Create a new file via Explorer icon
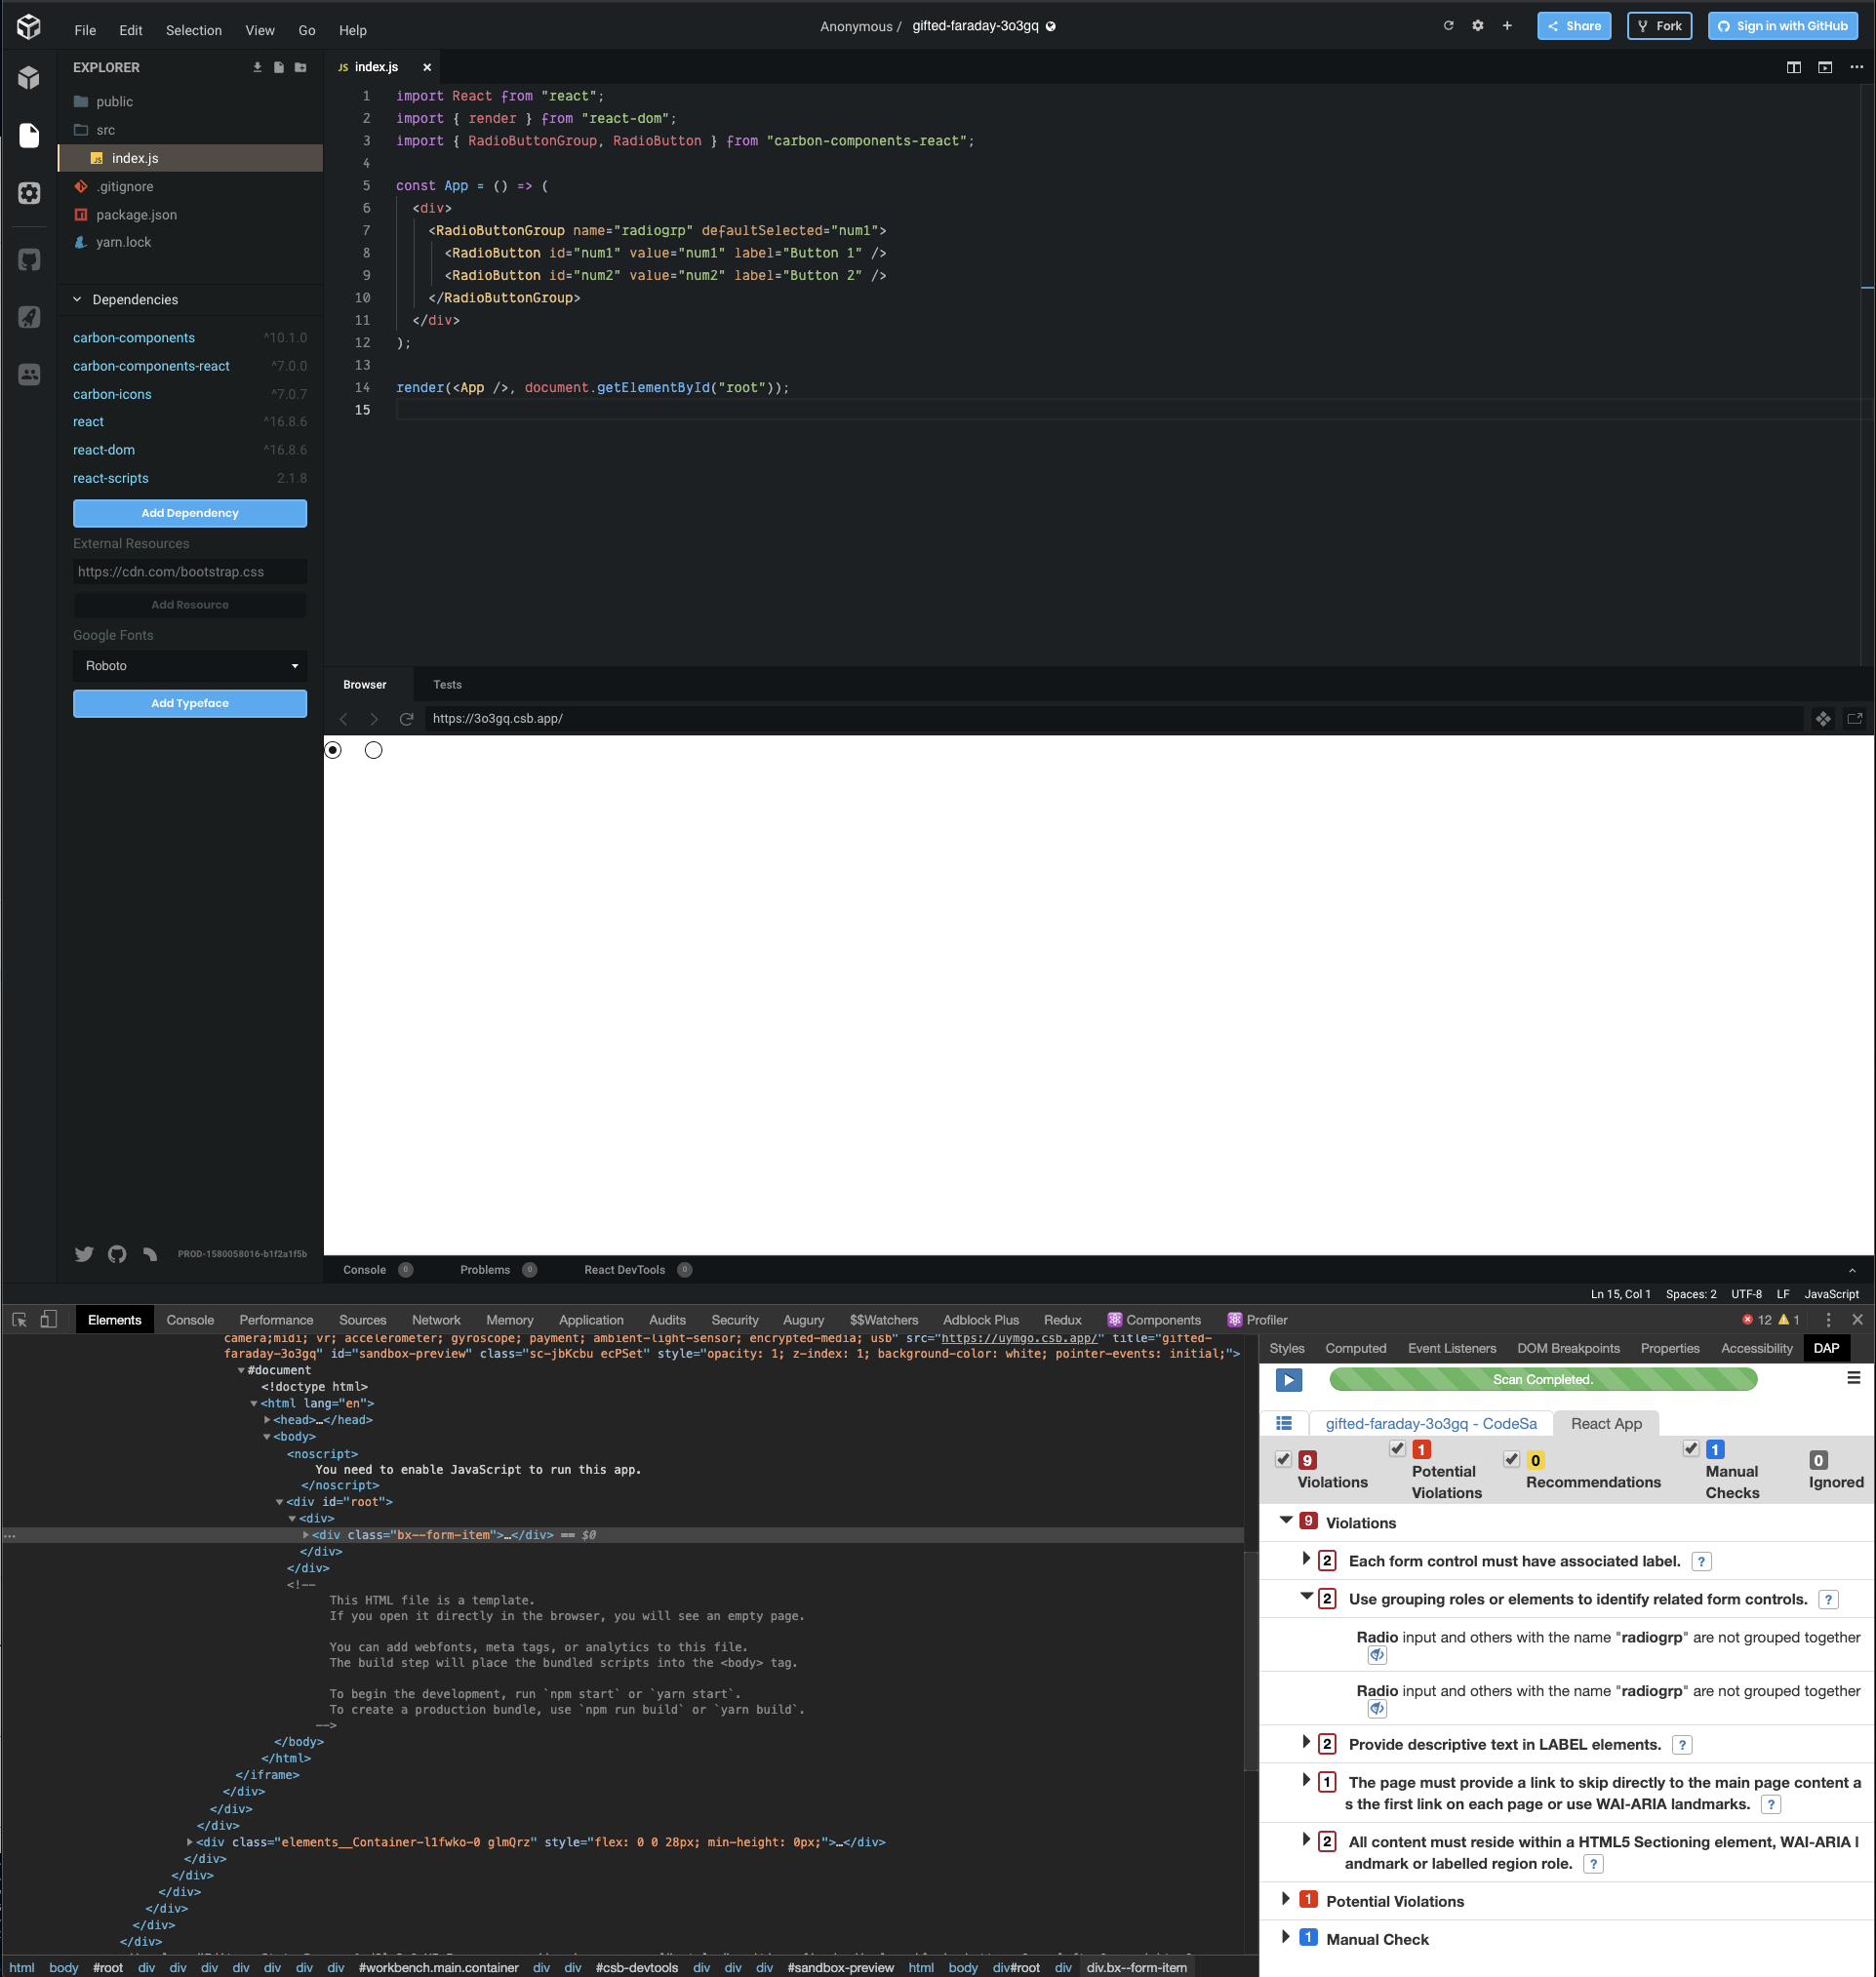Image resolution: width=1876 pixels, height=1977 pixels. tap(278, 67)
